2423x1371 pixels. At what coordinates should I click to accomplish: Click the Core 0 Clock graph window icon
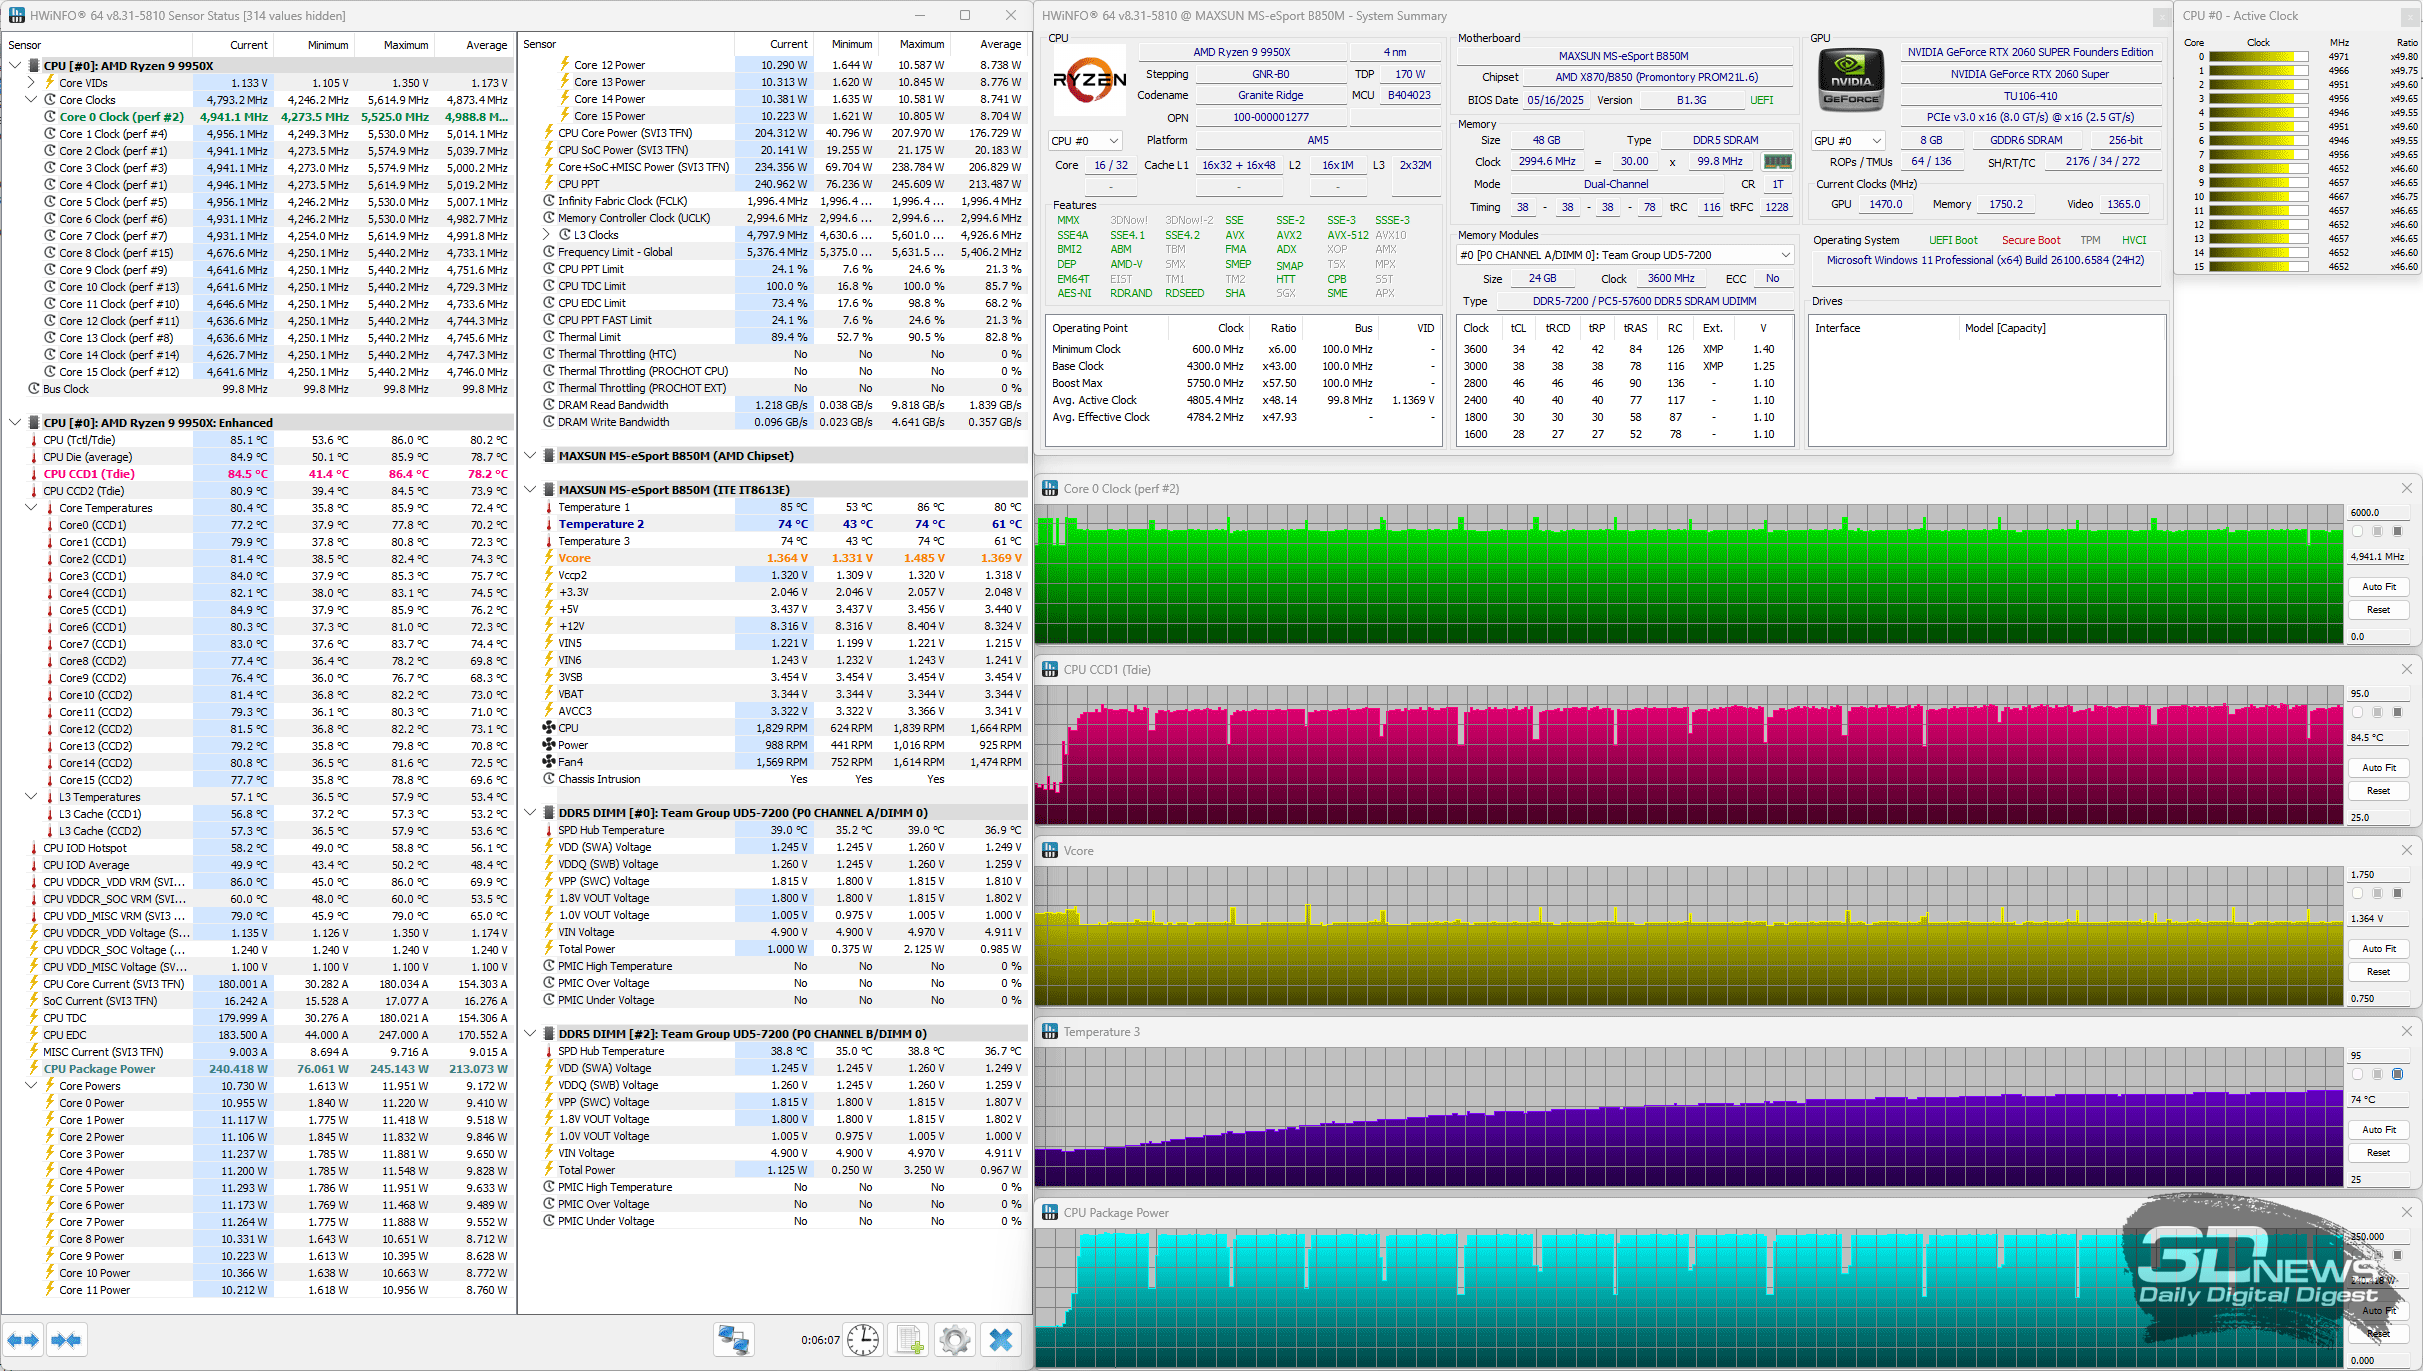[1050, 489]
